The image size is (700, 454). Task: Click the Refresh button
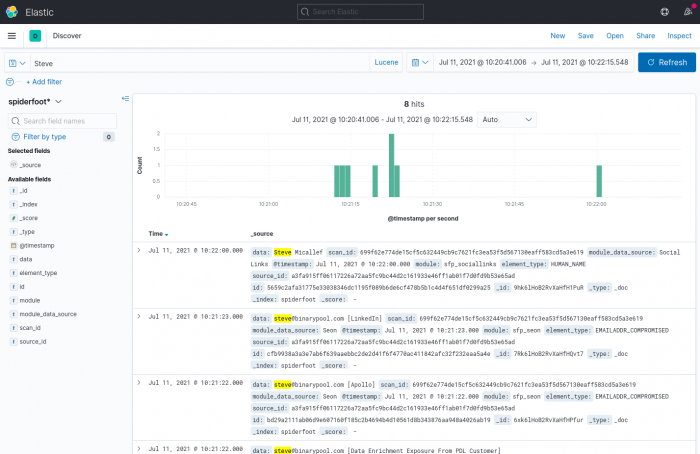pos(667,62)
